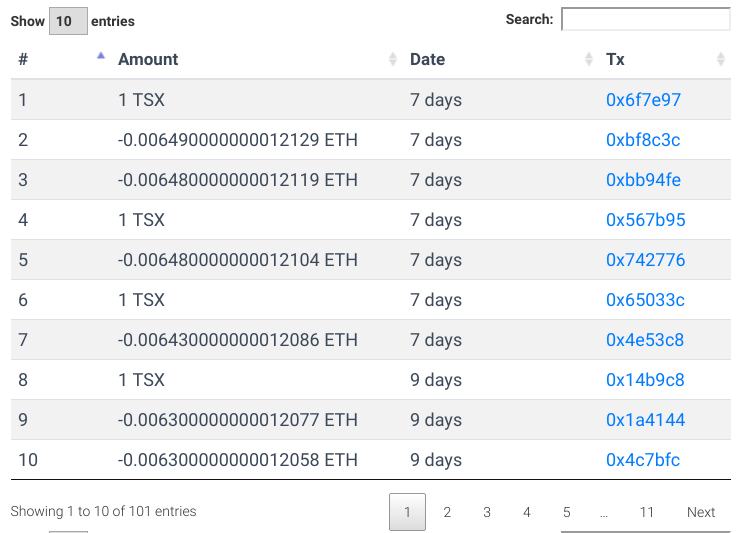Open transaction link 0x14b9c8

[x=645, y=380]
